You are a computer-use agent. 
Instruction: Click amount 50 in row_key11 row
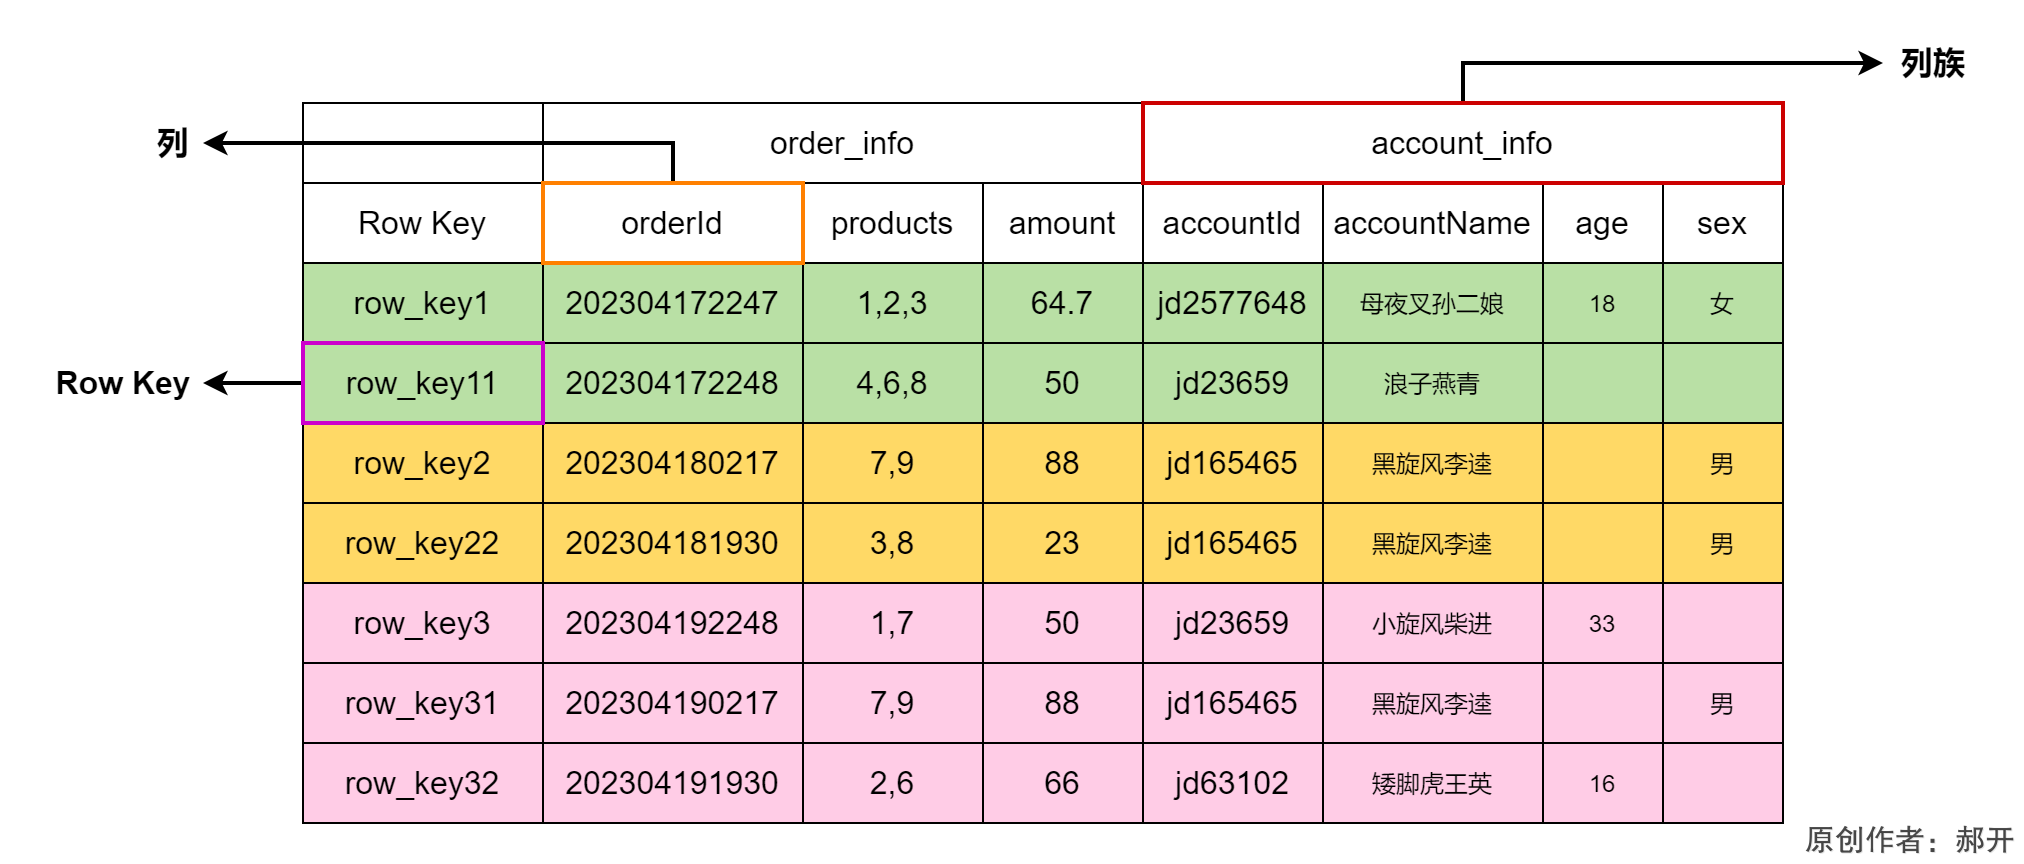click(1062, 383)
